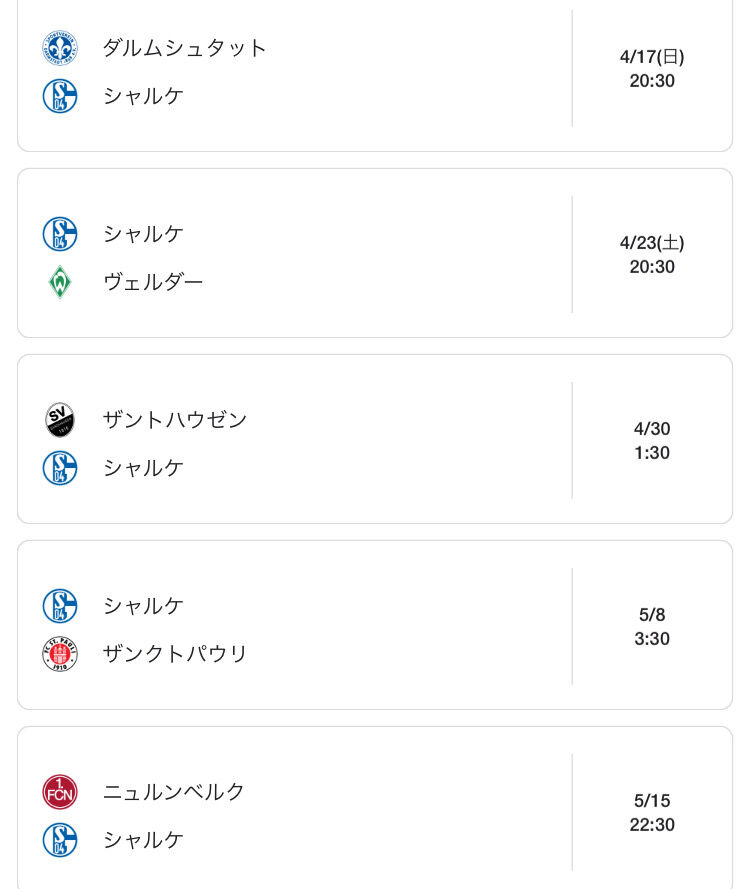The height and width of the screenshot is (889, 750).
Task: Tap the ザンクトパウリ team name
Action: point(175,654)
